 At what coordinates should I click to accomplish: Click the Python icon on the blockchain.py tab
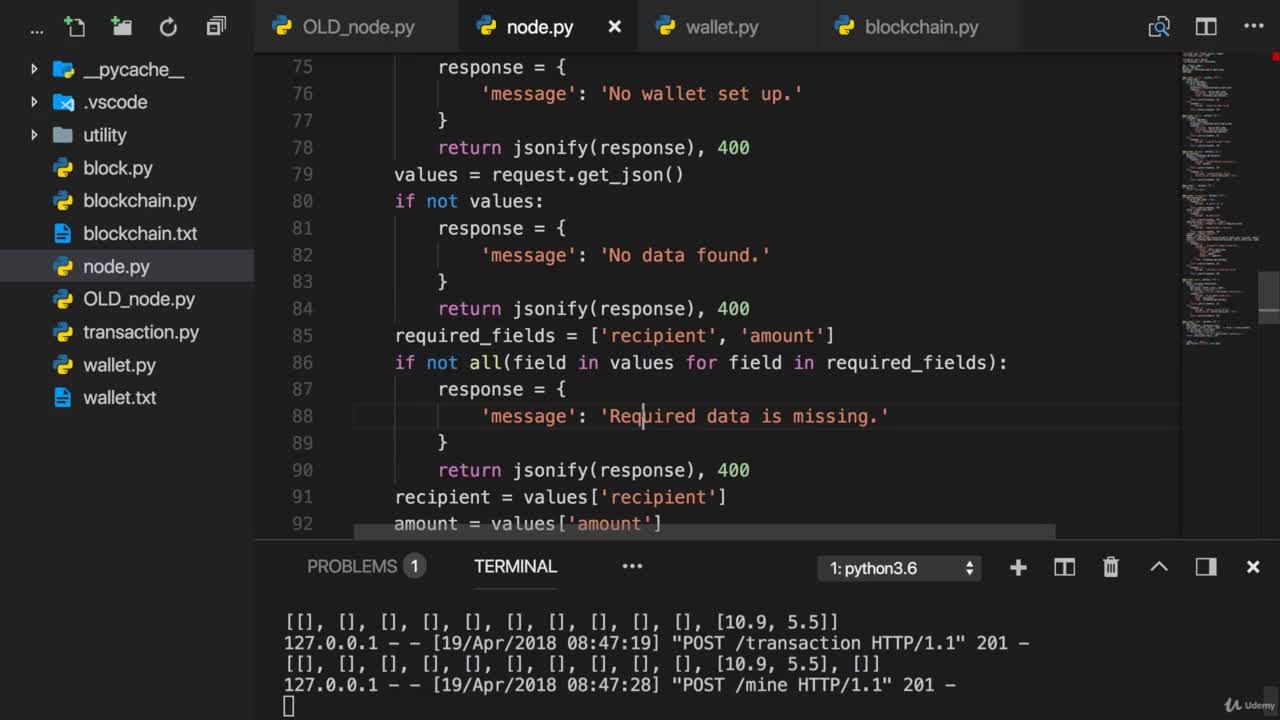tap(844, 27)
